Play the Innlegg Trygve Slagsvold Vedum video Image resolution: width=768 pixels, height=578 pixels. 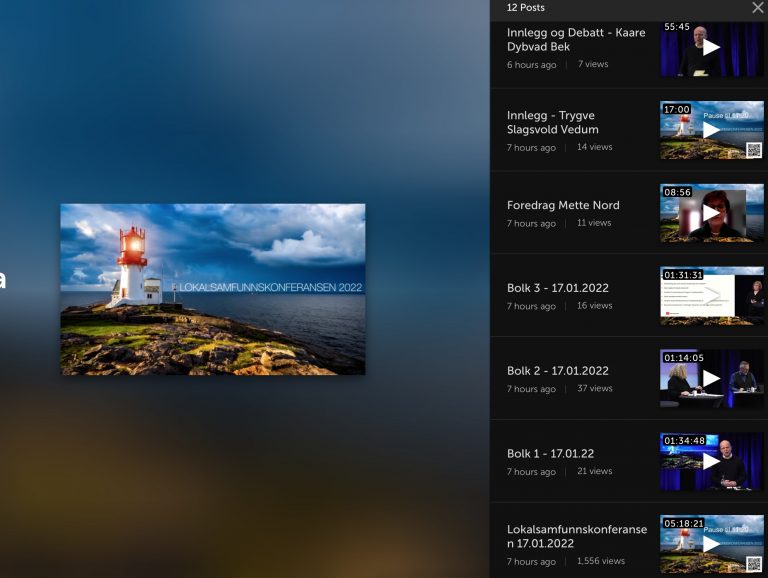click(x=711, y=130)
